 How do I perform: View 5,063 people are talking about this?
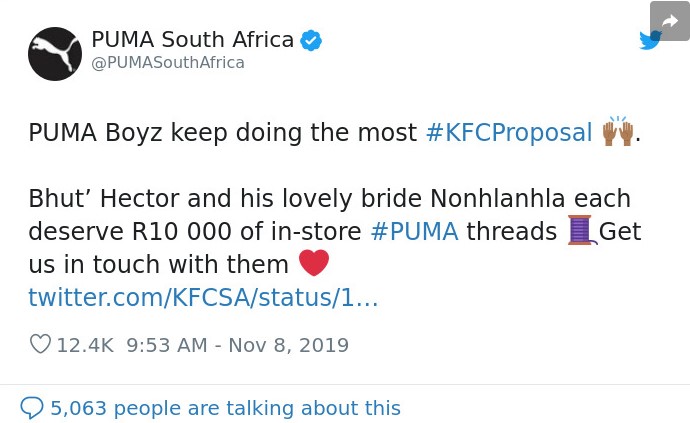[x=225, y=408]
